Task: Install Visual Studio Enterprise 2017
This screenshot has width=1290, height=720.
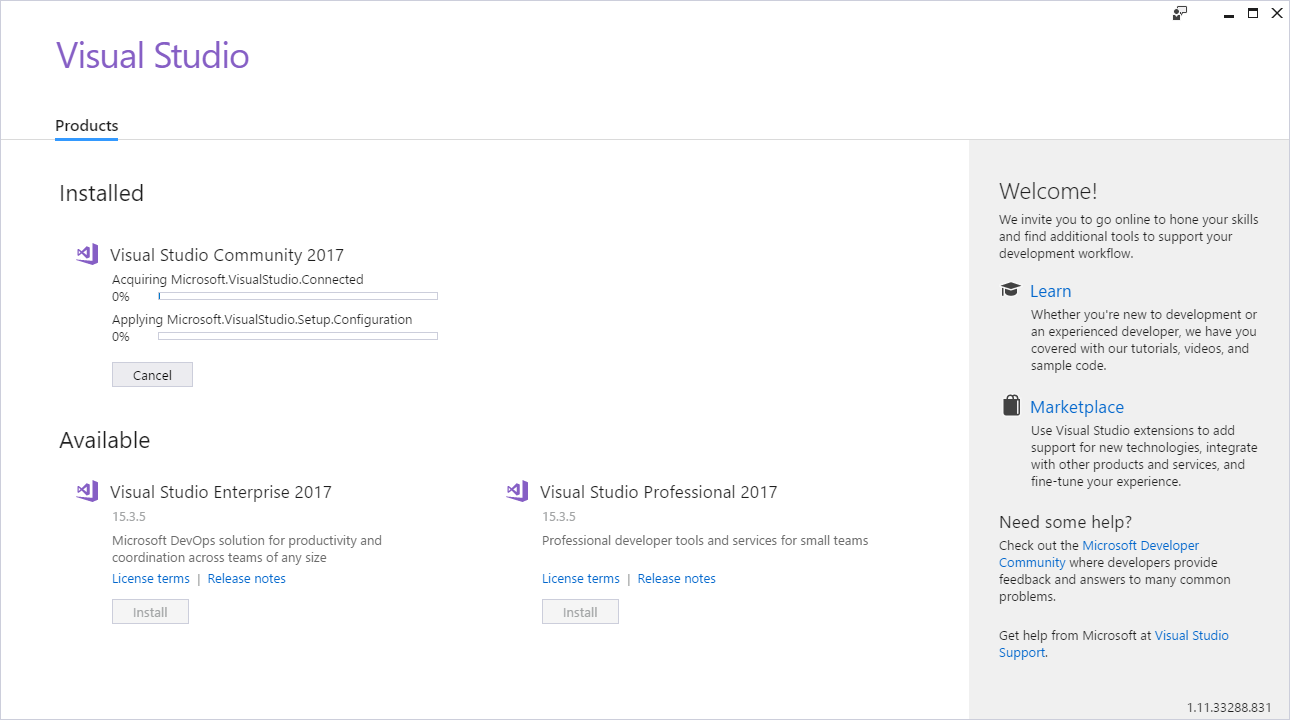Action: point(150,612)
